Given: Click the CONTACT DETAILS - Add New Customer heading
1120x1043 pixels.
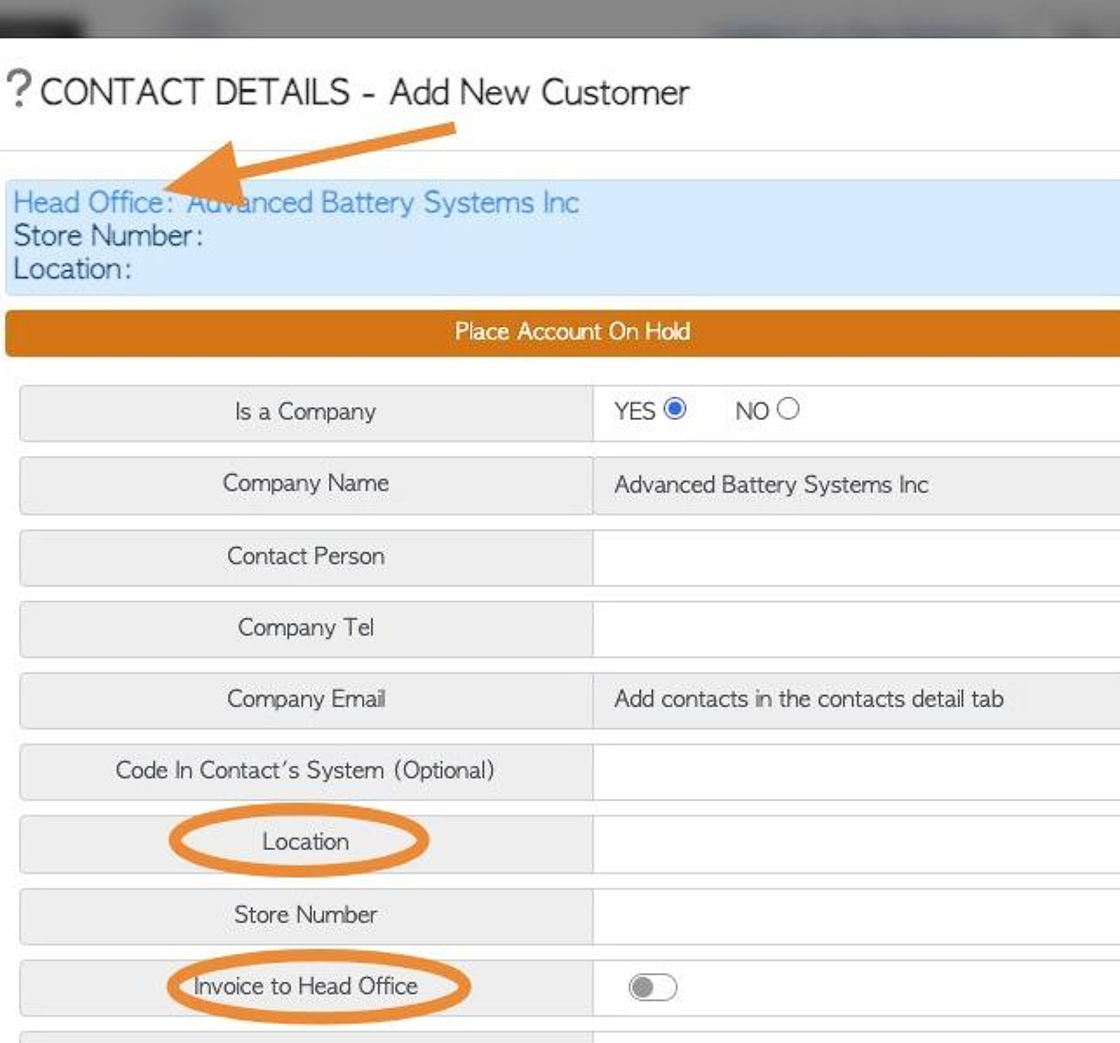Looking at the screenshot, I should tap(364, 92).
